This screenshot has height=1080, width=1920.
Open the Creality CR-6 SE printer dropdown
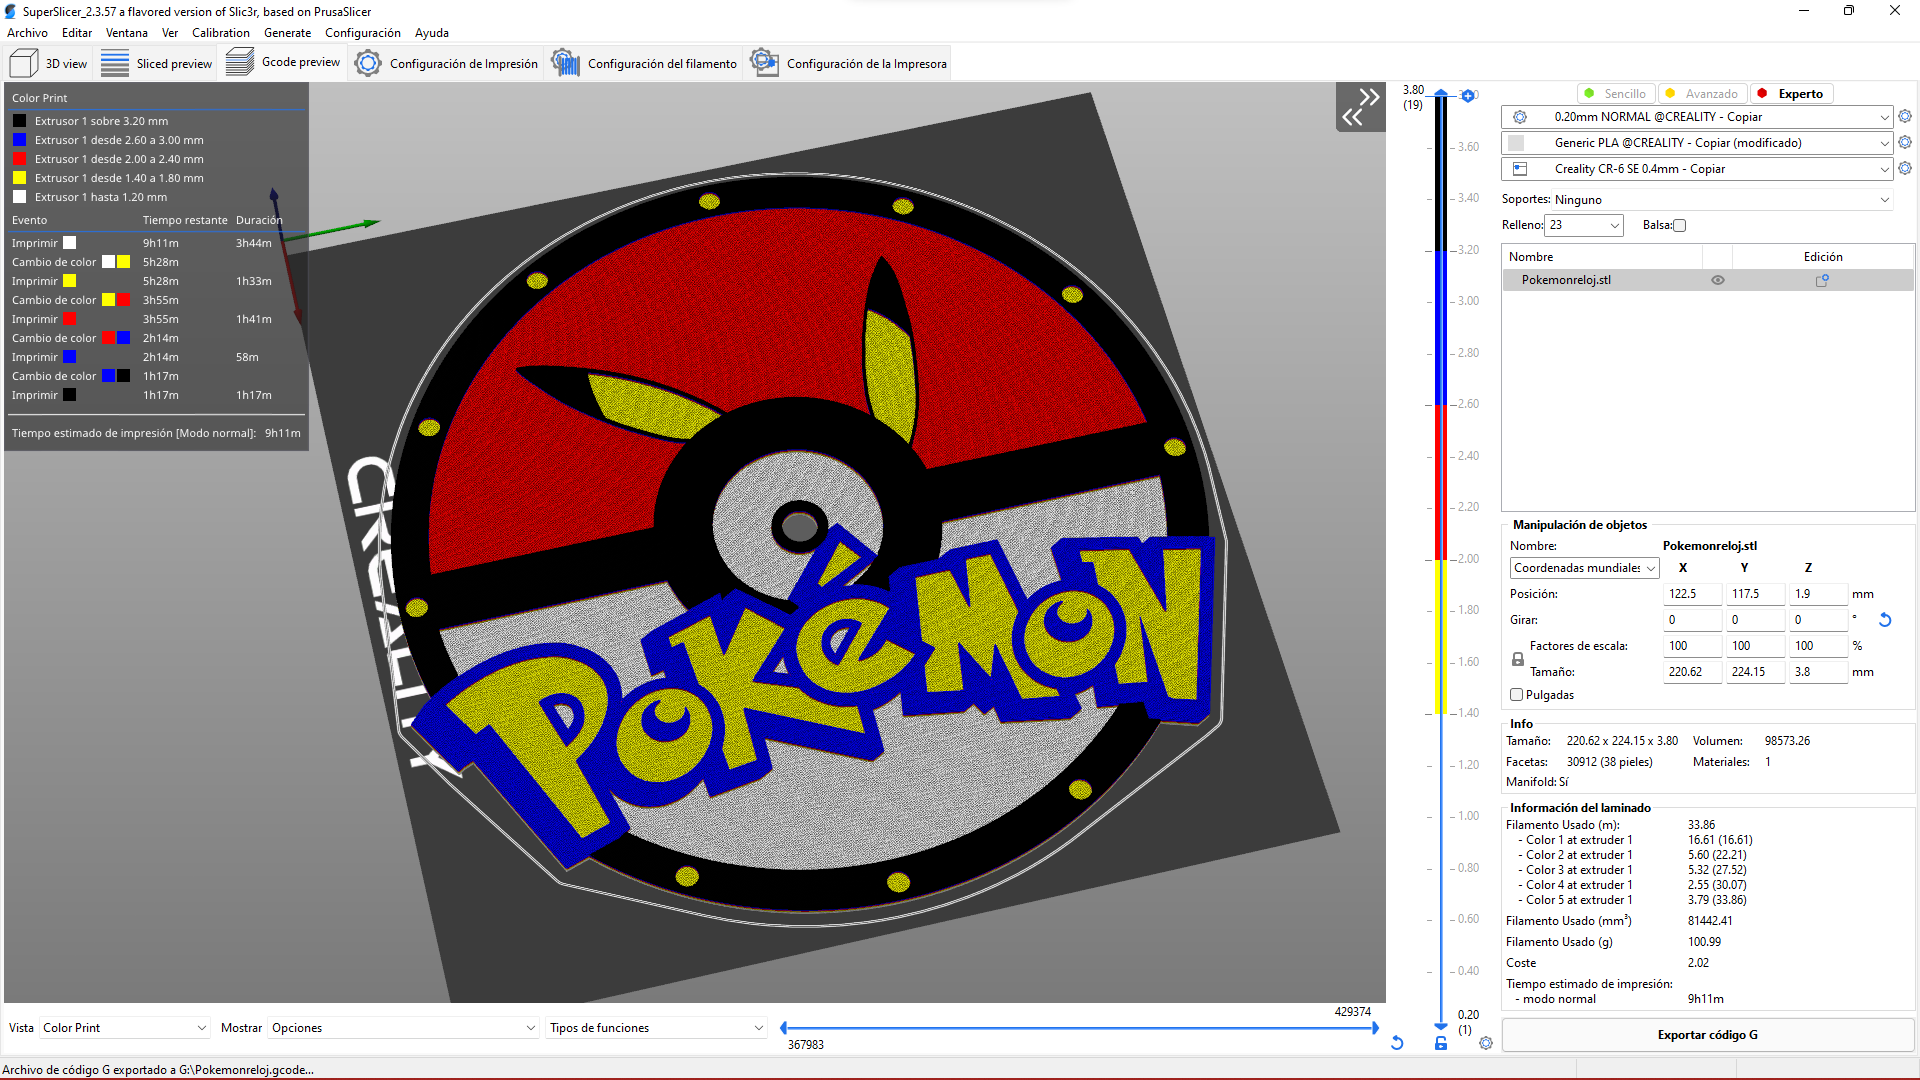point(1697,169)
